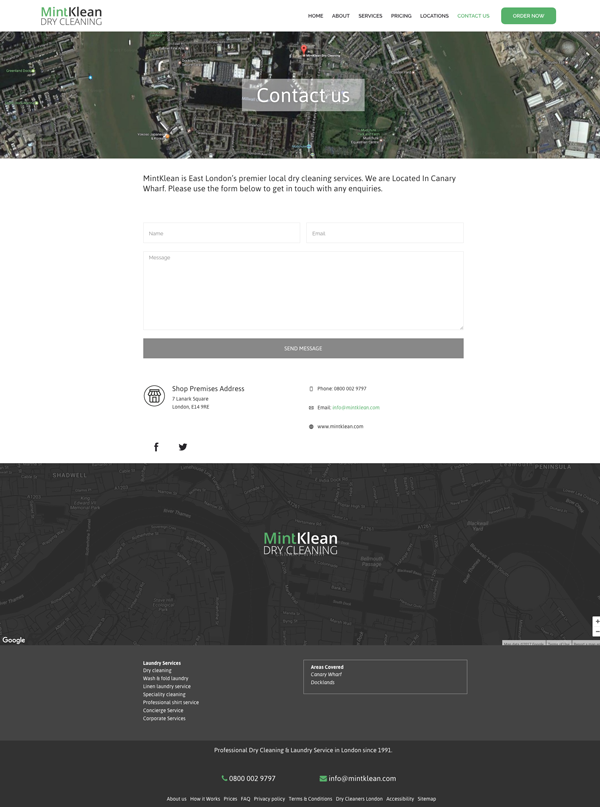
Task: Click the MintKlean logo in the header
Action: (x=71, y=16)
